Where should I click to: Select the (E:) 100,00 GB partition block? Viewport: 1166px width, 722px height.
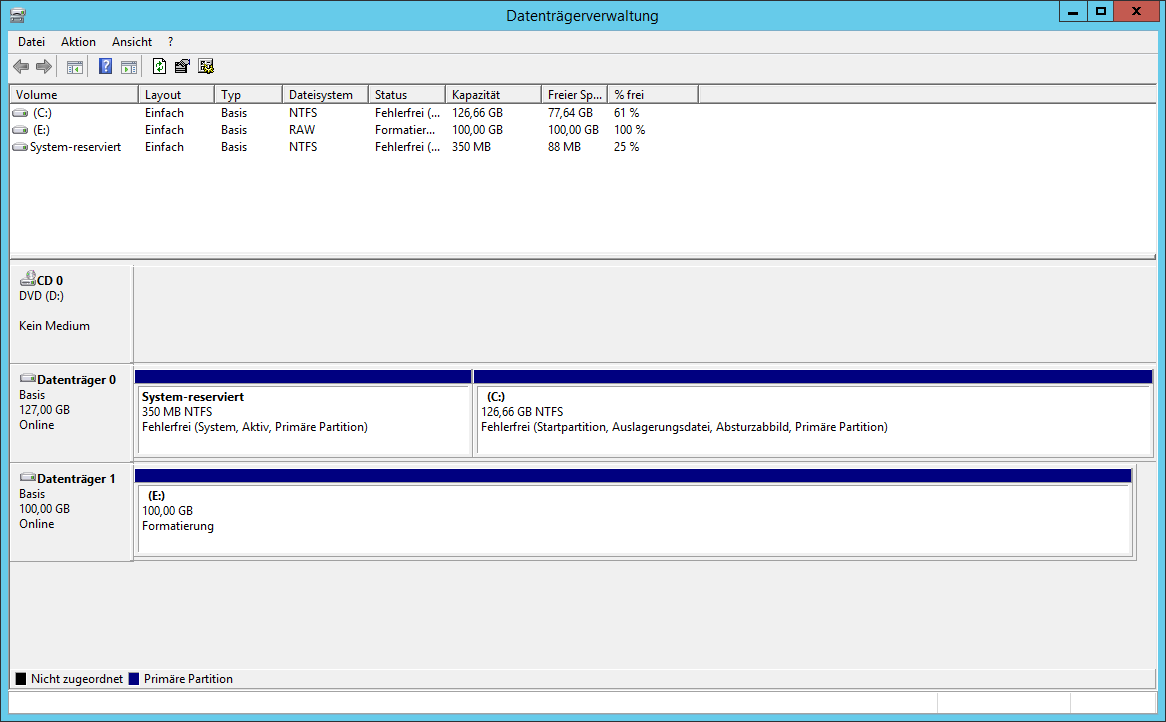[x=633, y=519]
